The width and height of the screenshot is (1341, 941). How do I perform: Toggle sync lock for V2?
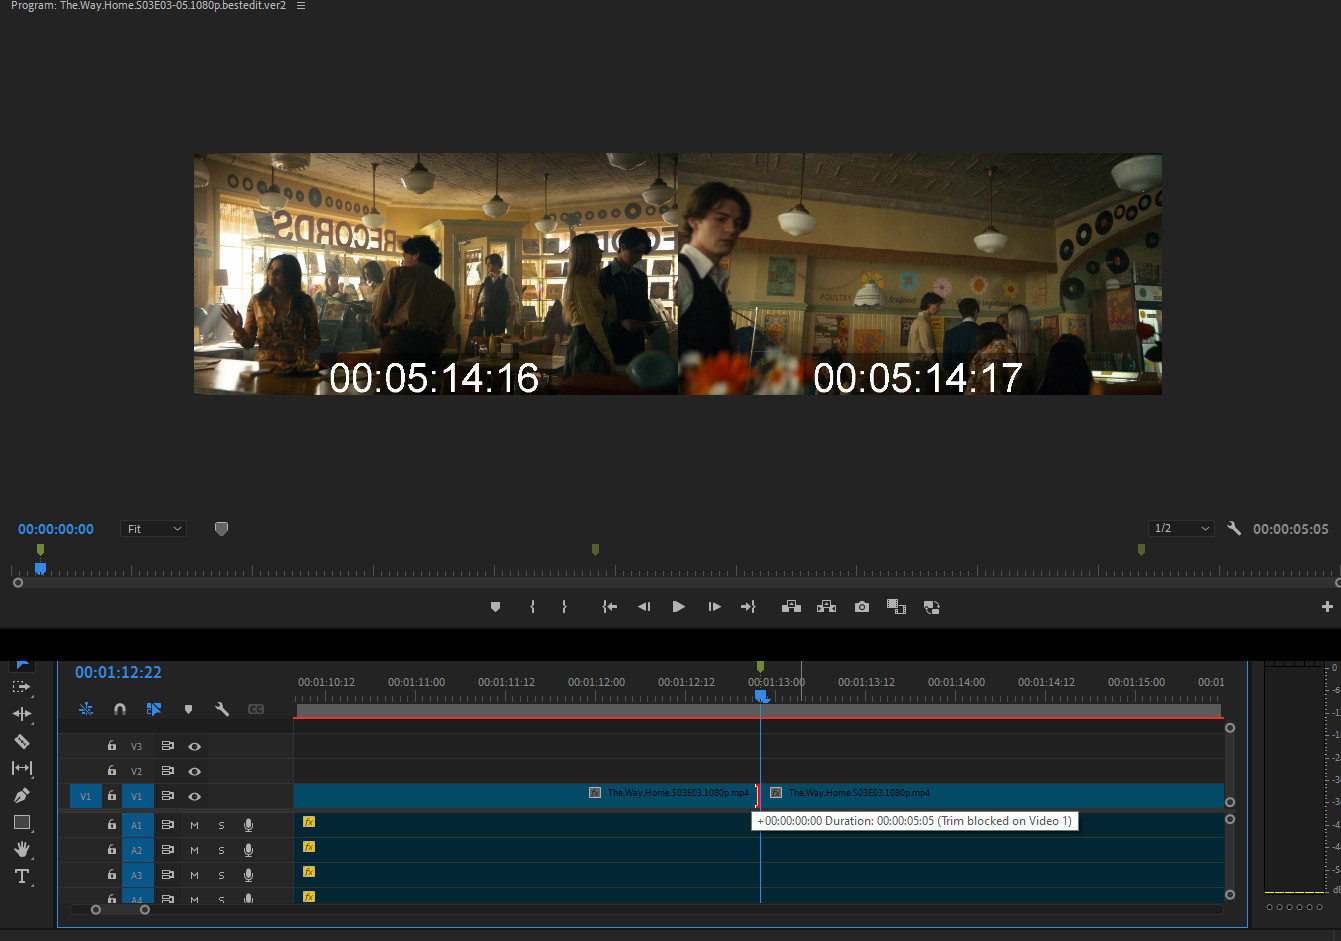[x=167, y=771]
